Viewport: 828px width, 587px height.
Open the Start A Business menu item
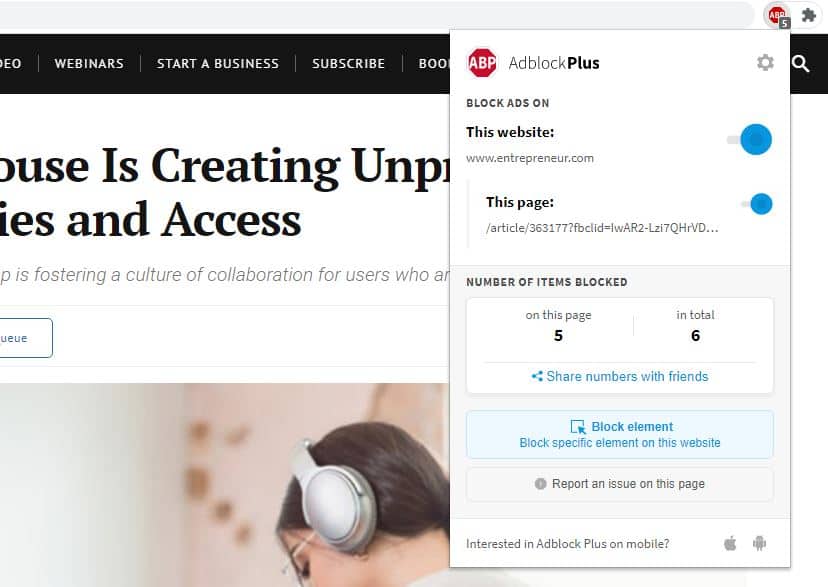[218, 63]
